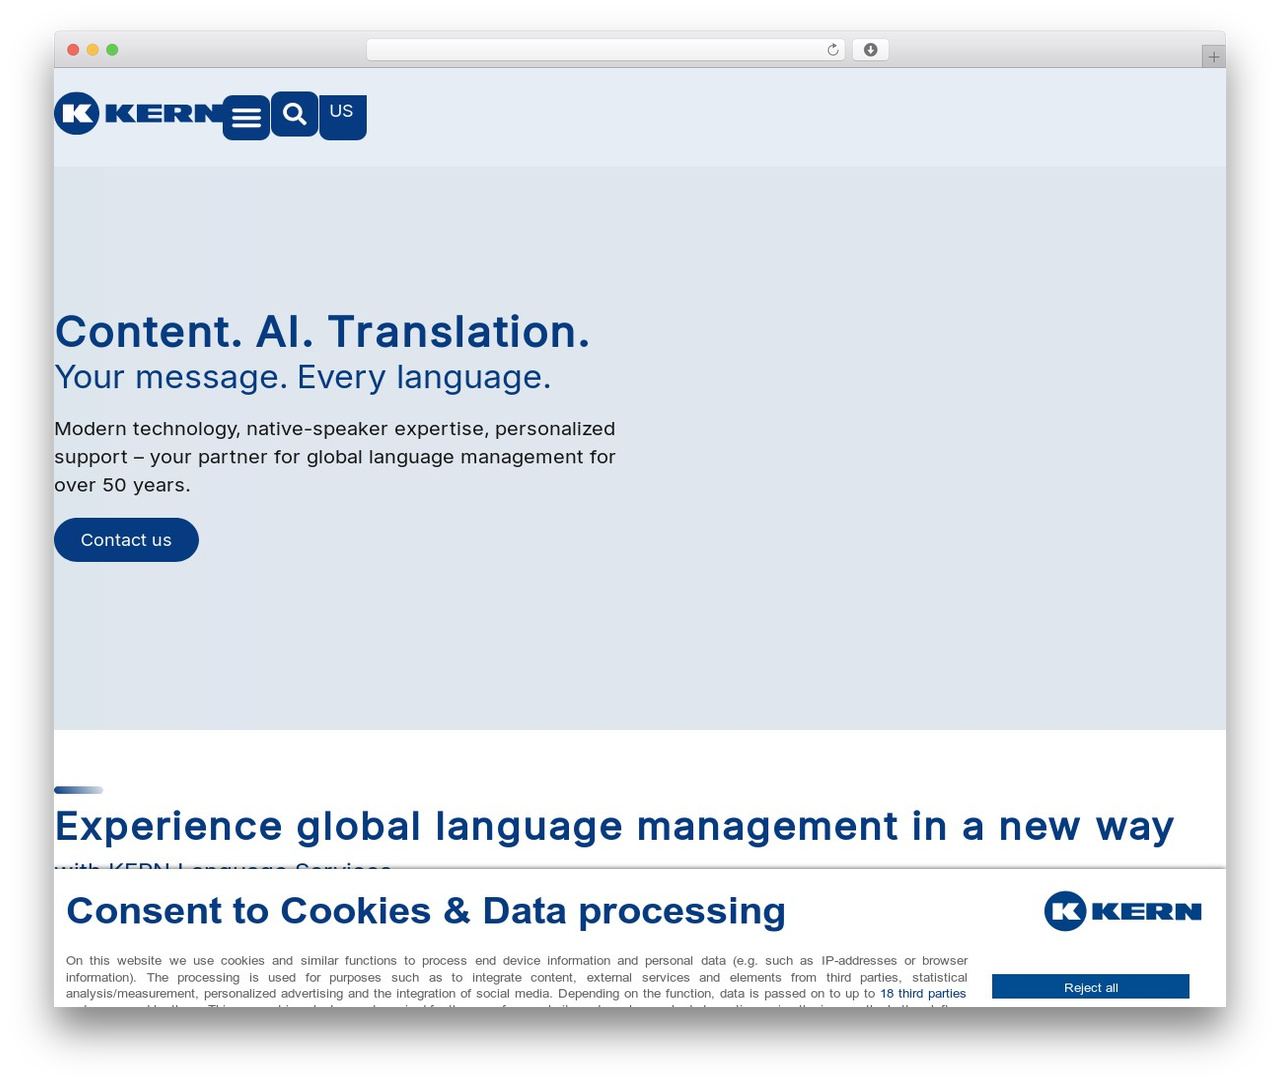Click the KERN logo in the header

(x=139, y=113)
